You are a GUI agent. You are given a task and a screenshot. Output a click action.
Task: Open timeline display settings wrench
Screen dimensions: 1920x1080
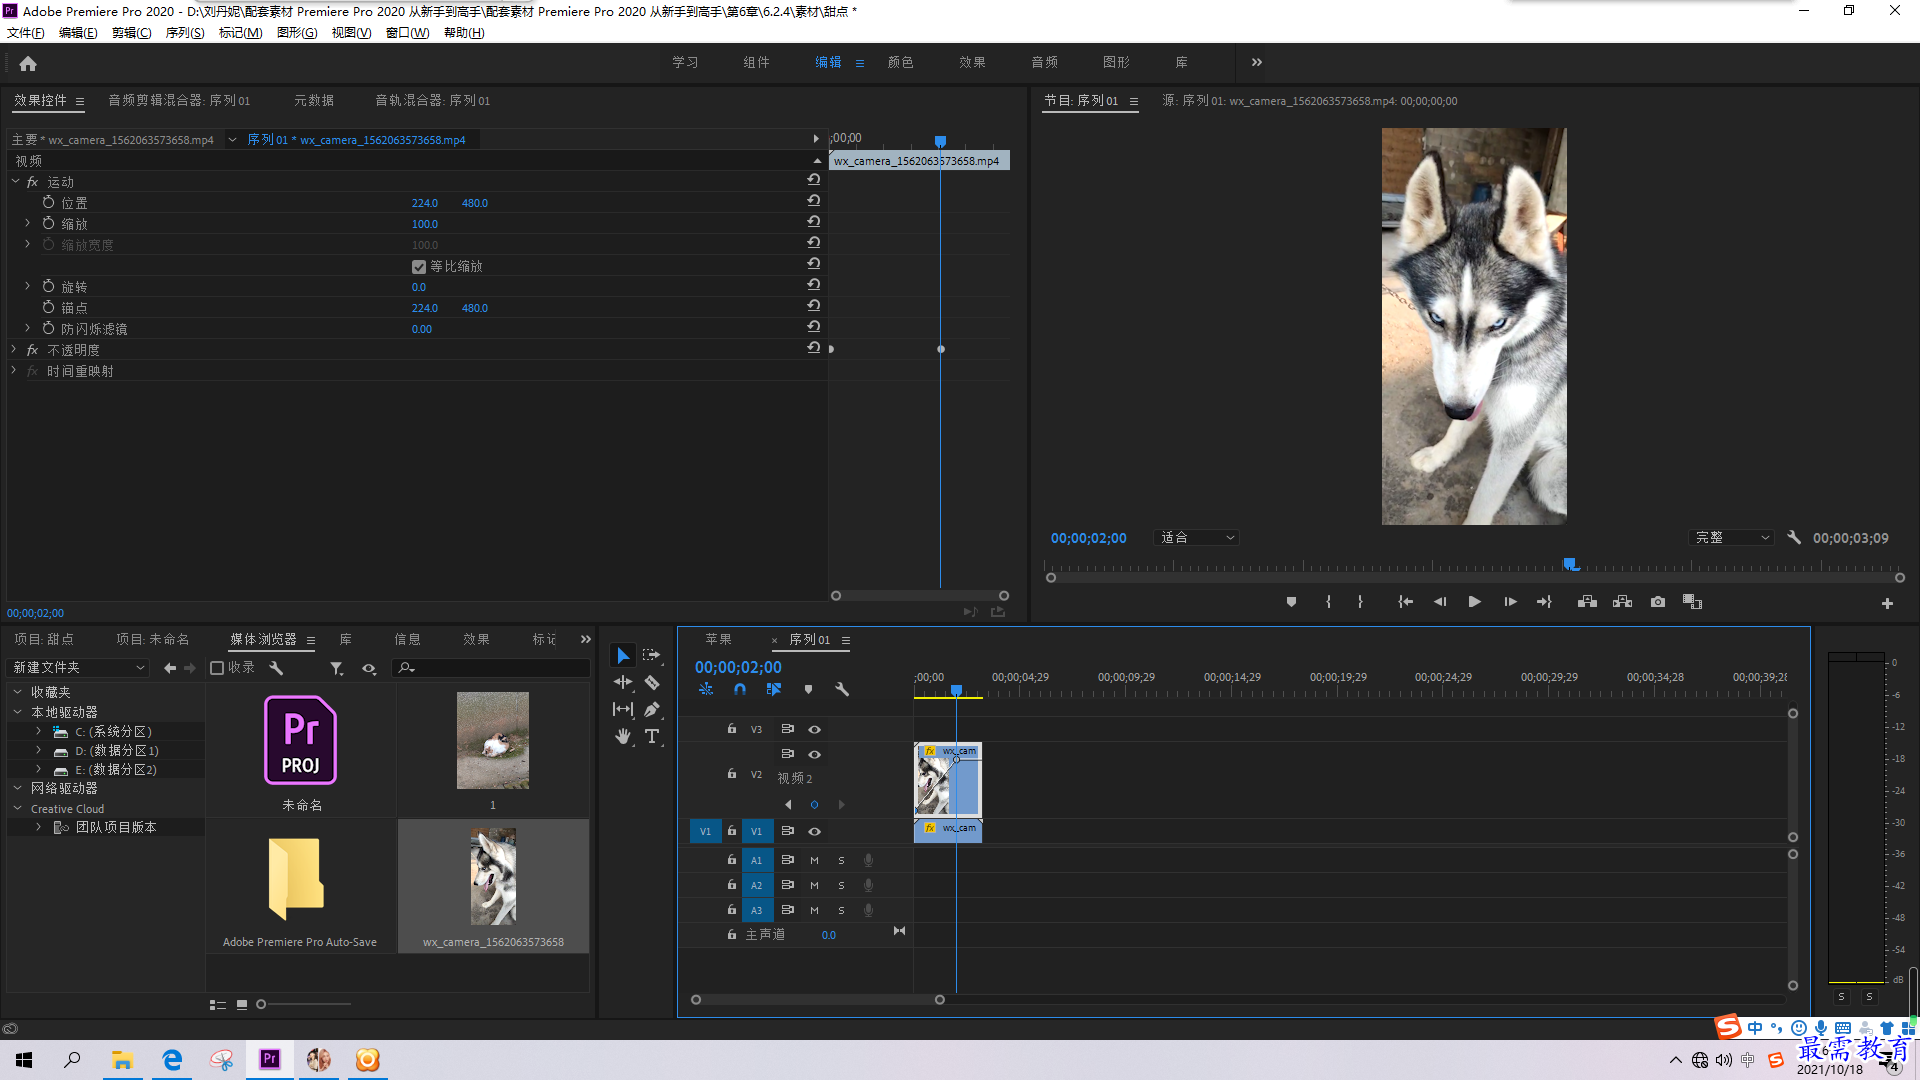click(842, 689)
